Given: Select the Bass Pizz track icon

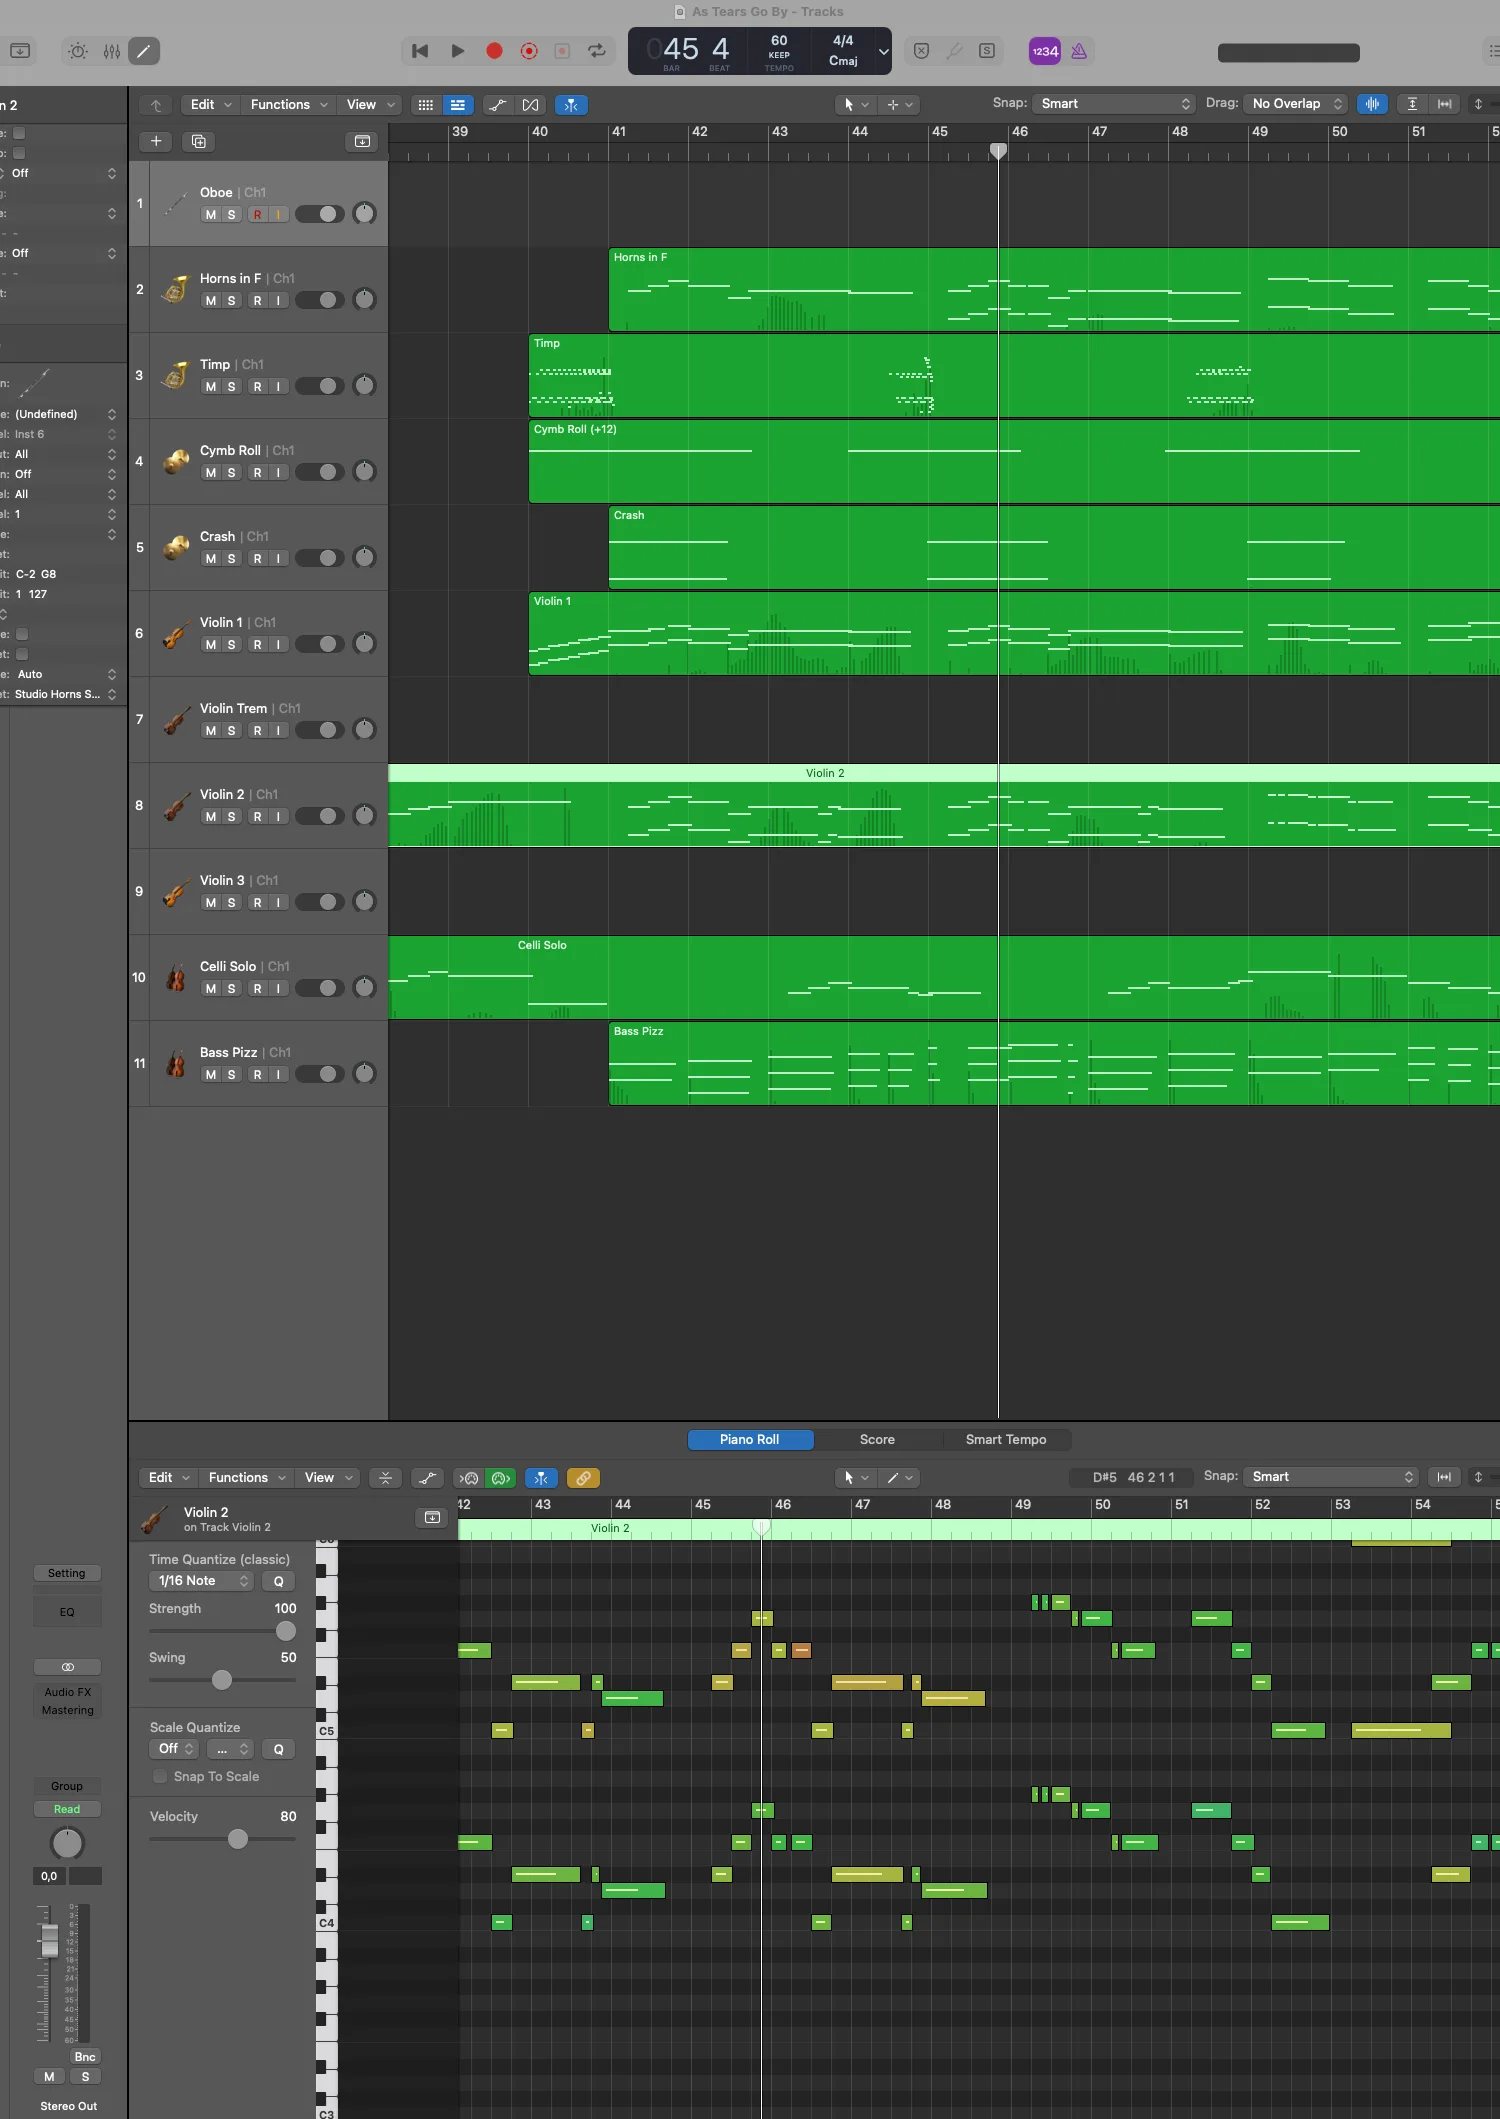Looking at the screenshot, I should [x=176, y=1064].
